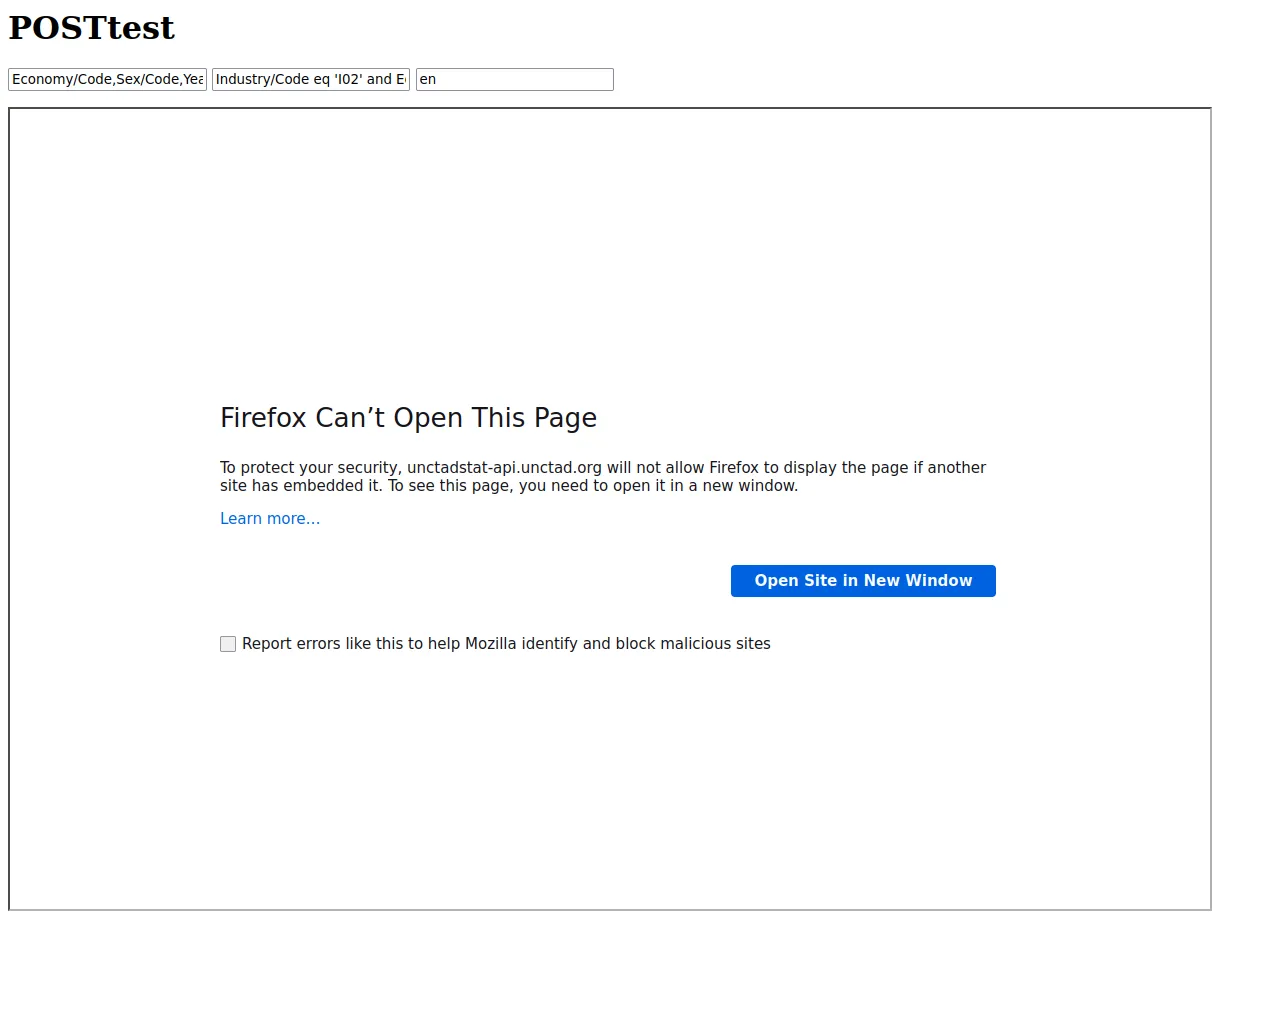Viewport: 1280px width, 1024px height.
Task: Click the word 'Firefox' in the error title
Action: 263,417
